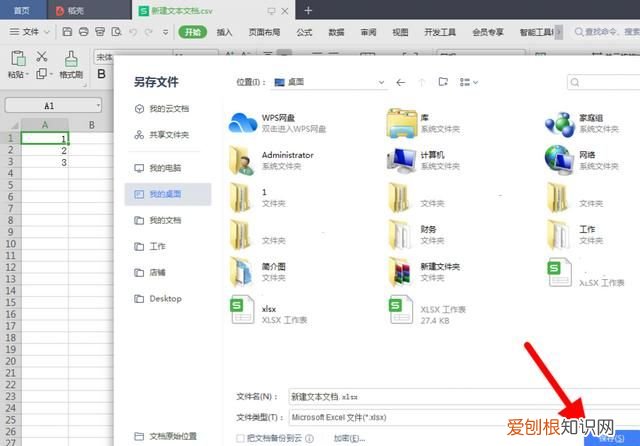Click 文档原始位置 at sidebar bottom
Image resolution: width=640 pixels, height=446 pixels.
click(166, 436)
